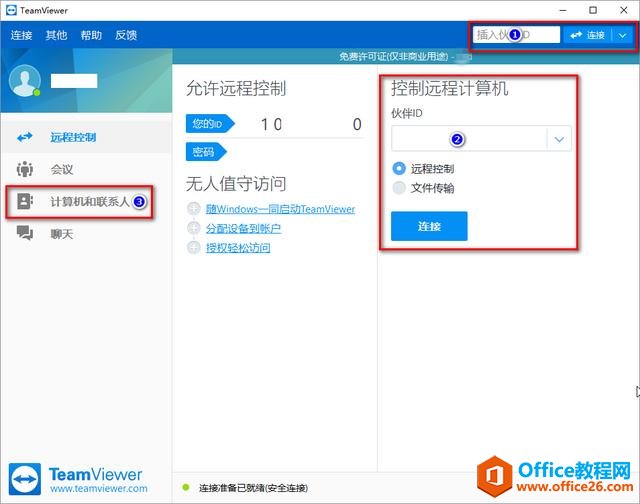
Task: Click the TeamViewer logo icon at the bottom left
Action: [x=24, y=479]
